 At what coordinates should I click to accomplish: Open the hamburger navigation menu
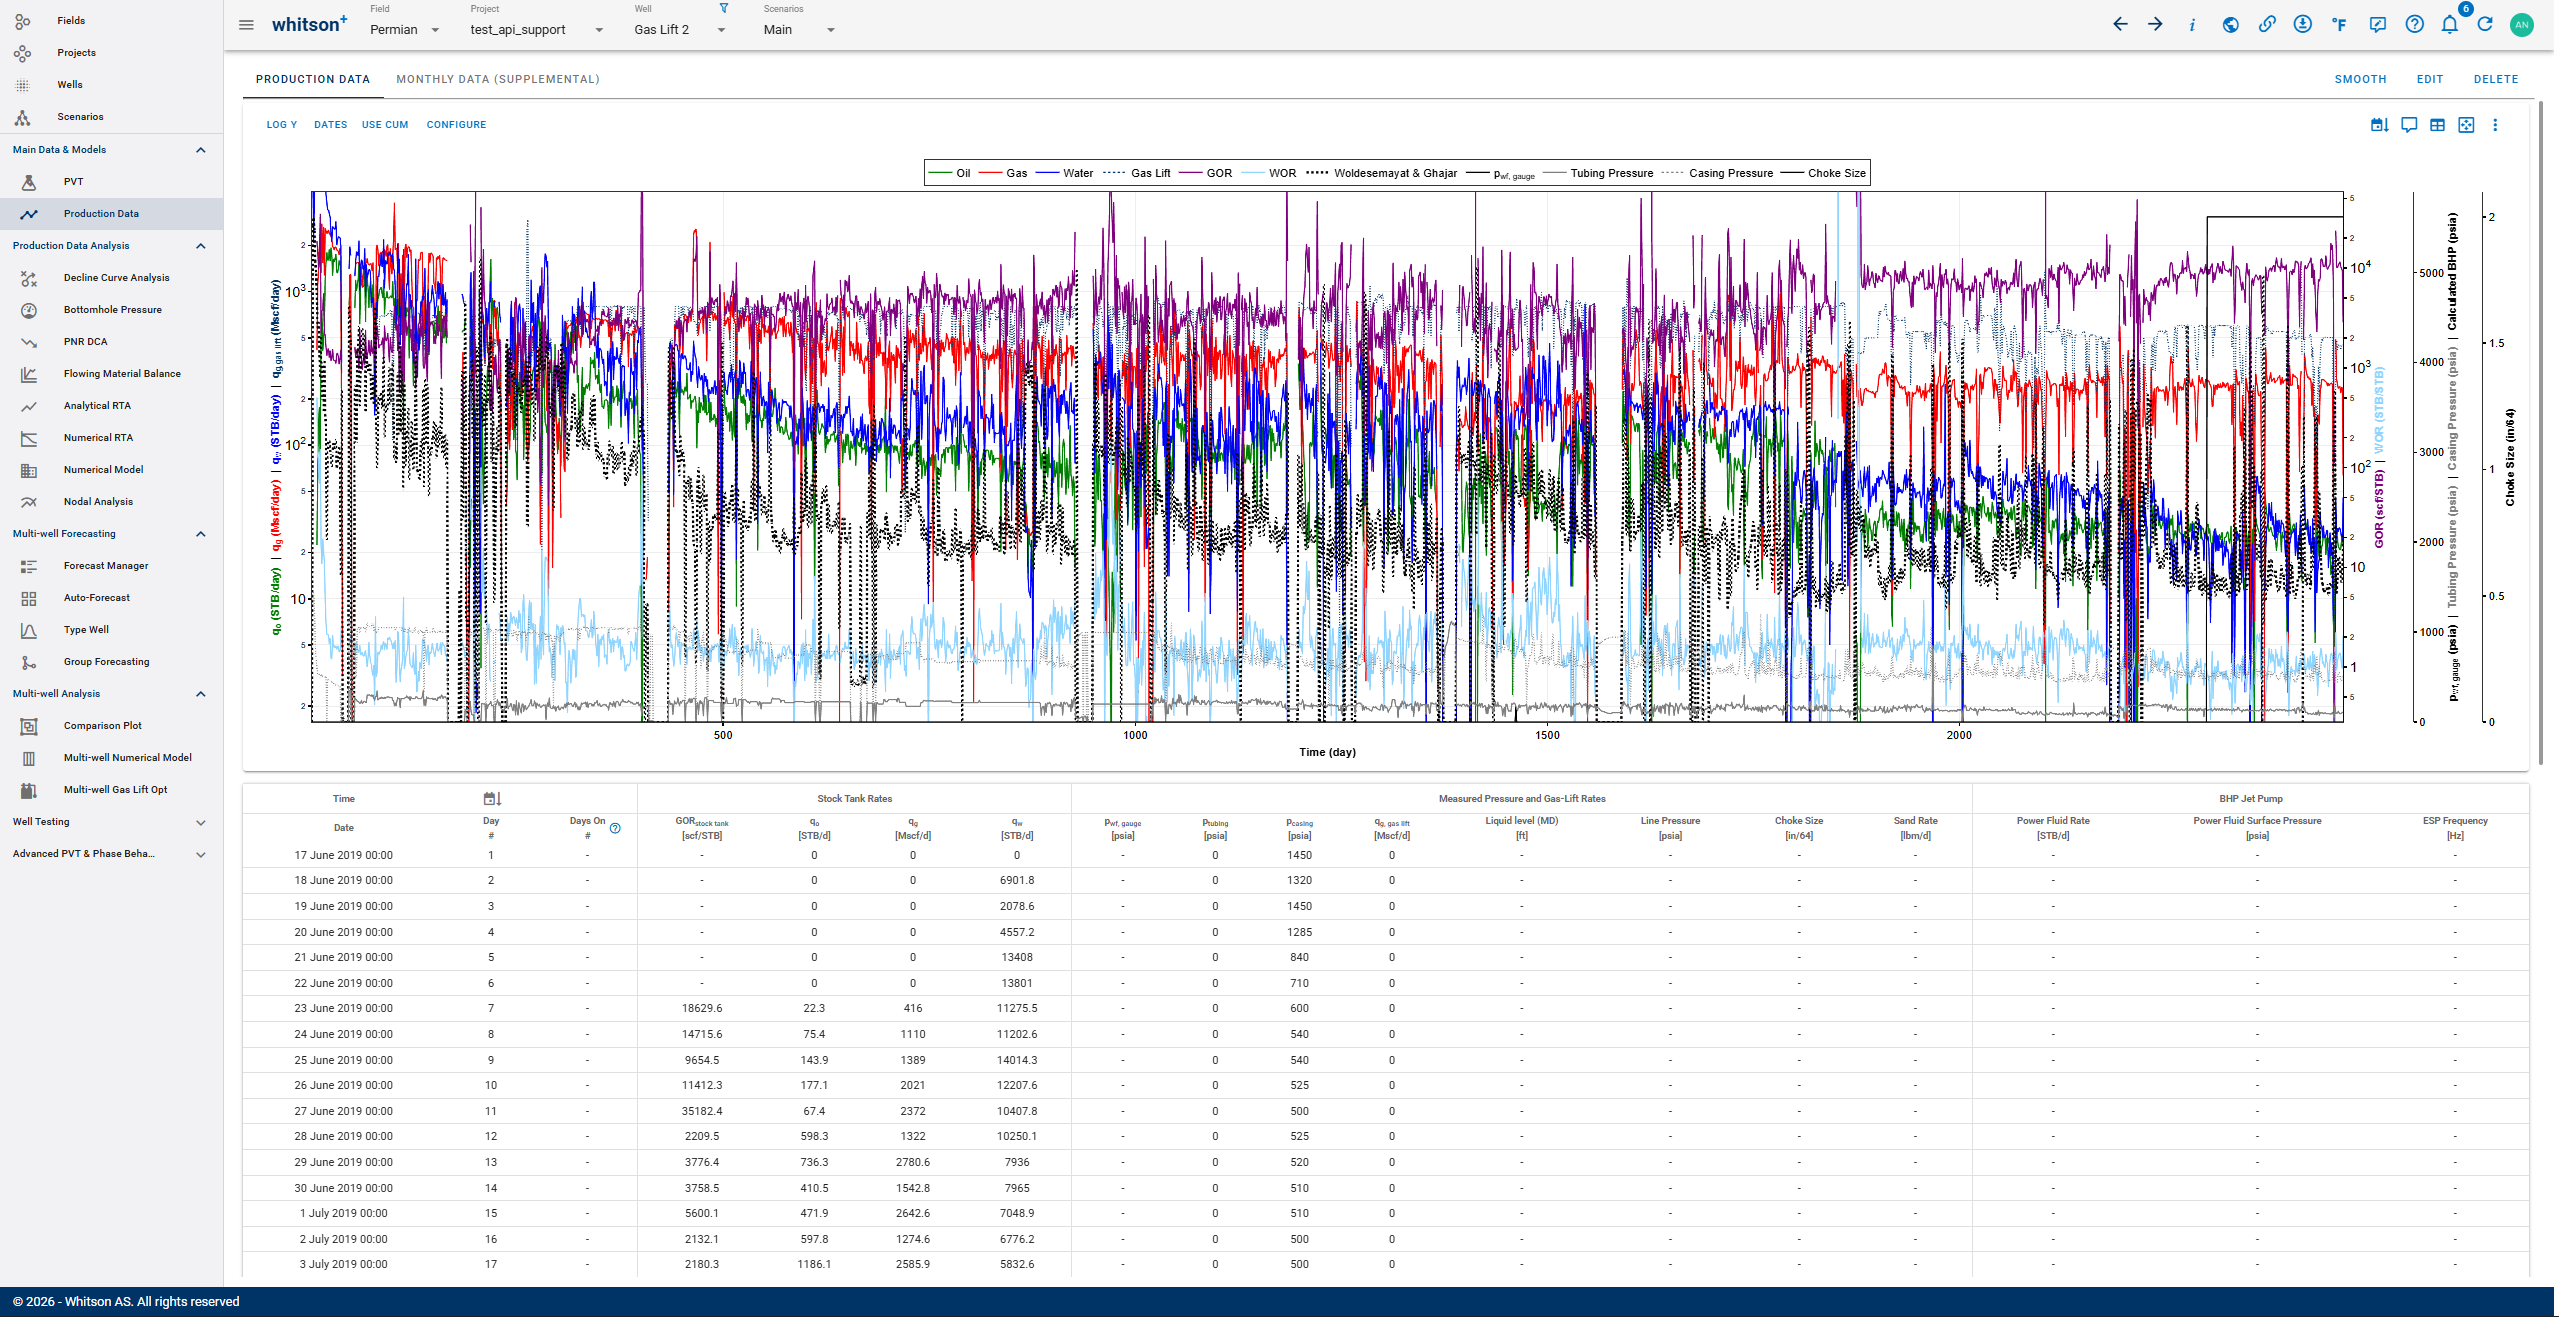click(245, 24)
